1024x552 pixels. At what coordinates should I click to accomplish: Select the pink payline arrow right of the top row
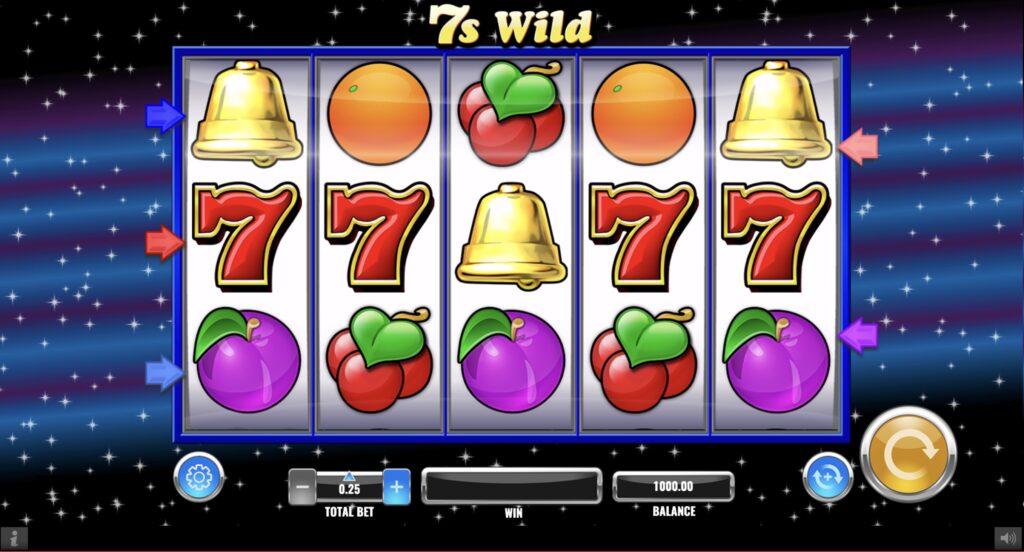coord(858,146)
